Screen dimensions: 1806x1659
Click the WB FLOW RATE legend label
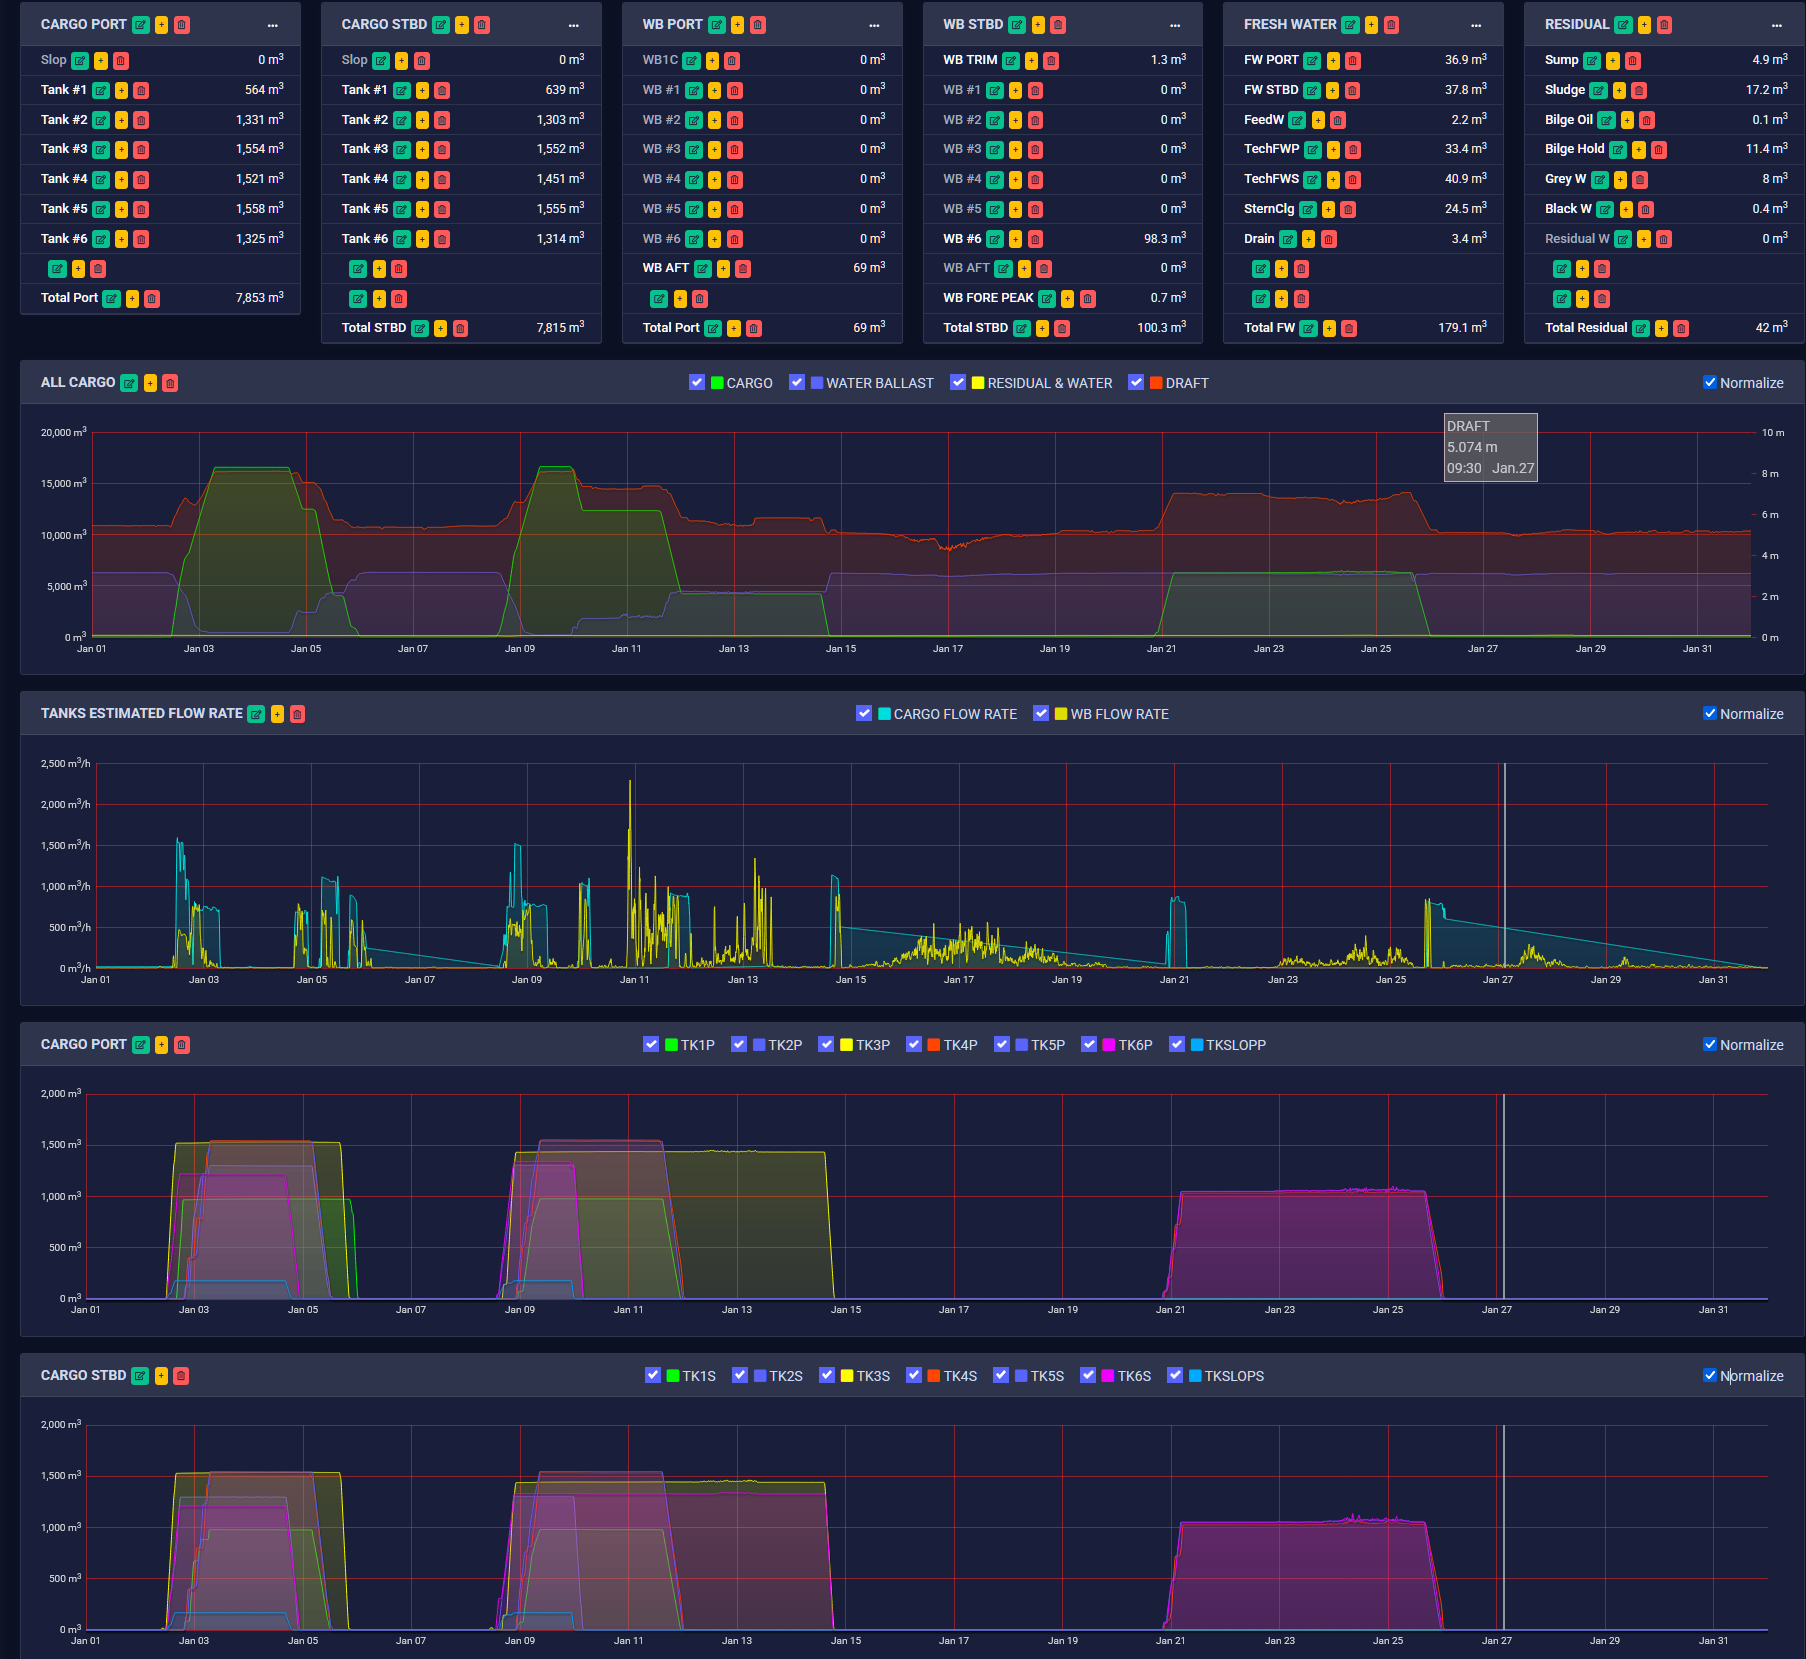tap(1122, 713)
